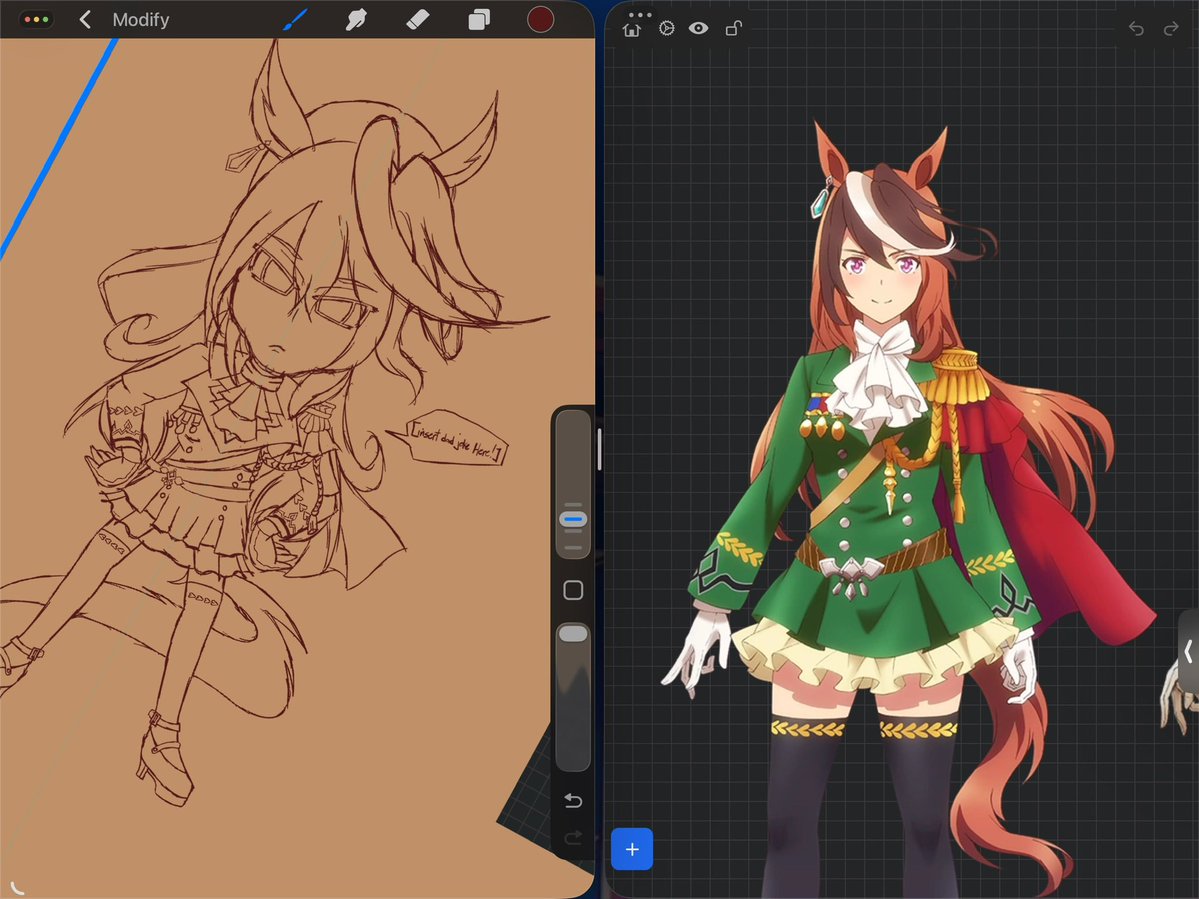Toggle the canvas lock icon
The width and height of the screenshot is (1199, 899).
(x=733, y=28)
